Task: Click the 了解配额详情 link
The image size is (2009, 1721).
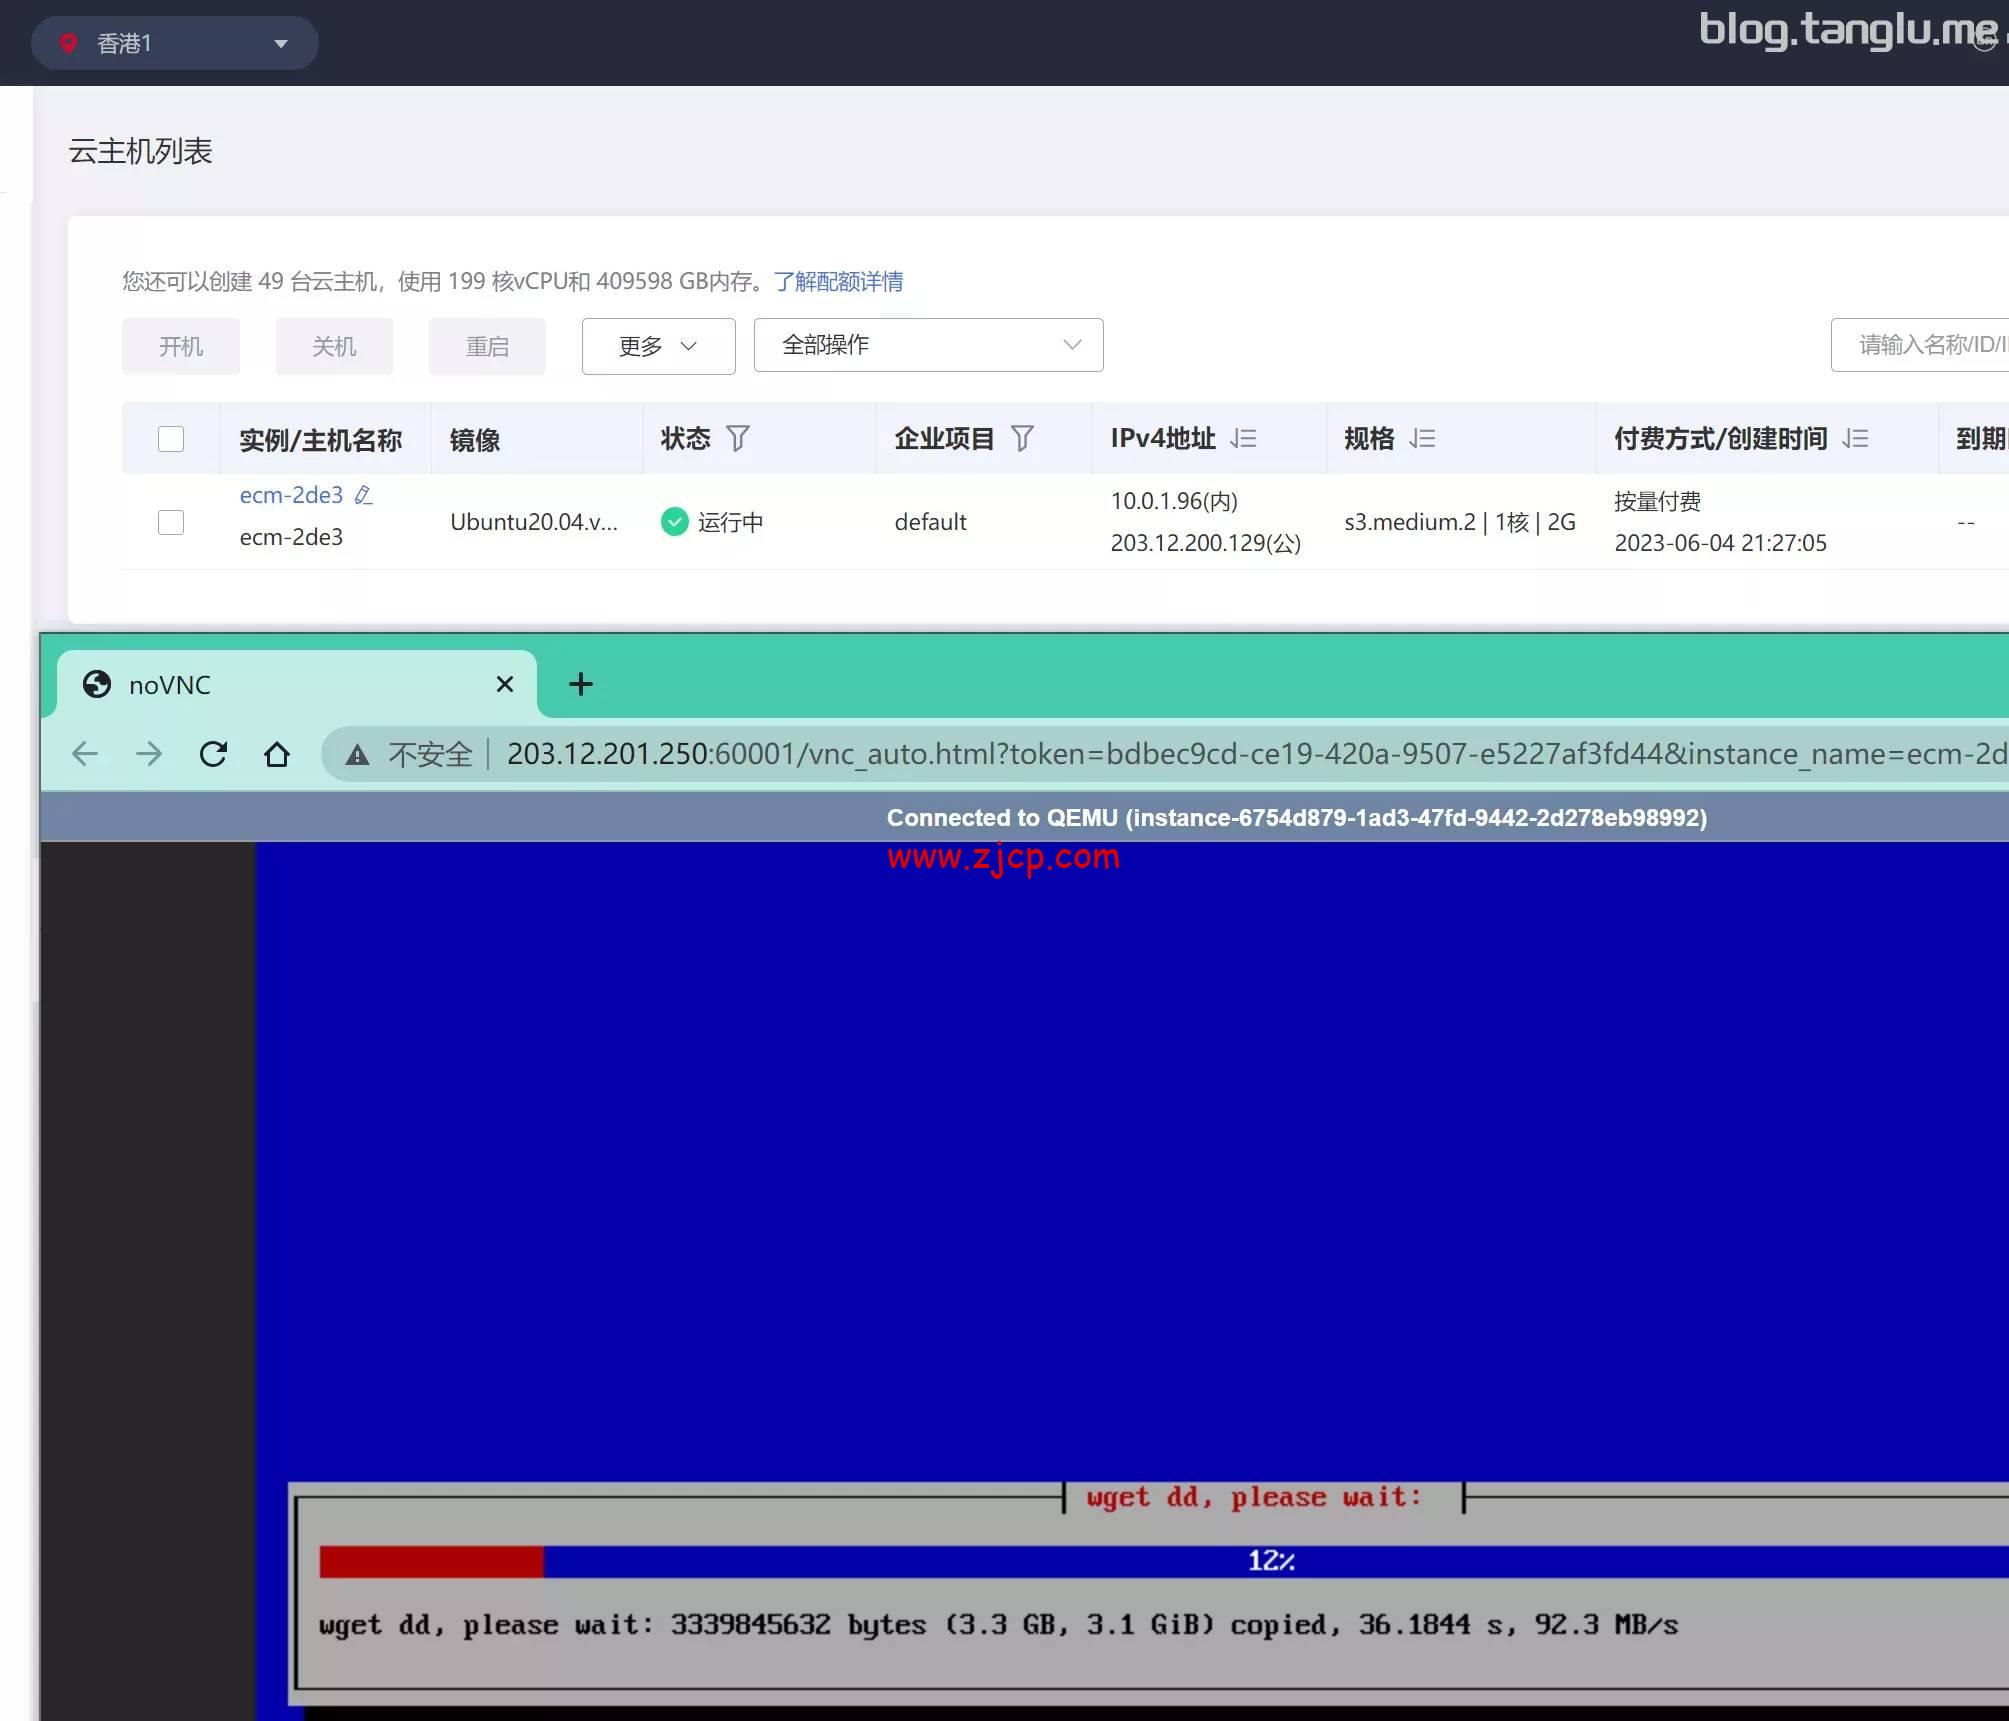Action: [837, 281]
